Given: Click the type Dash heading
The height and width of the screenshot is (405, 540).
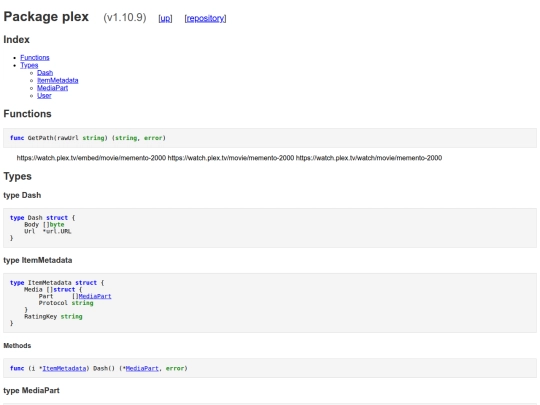Looking at the screenshot, I should 22,195.
